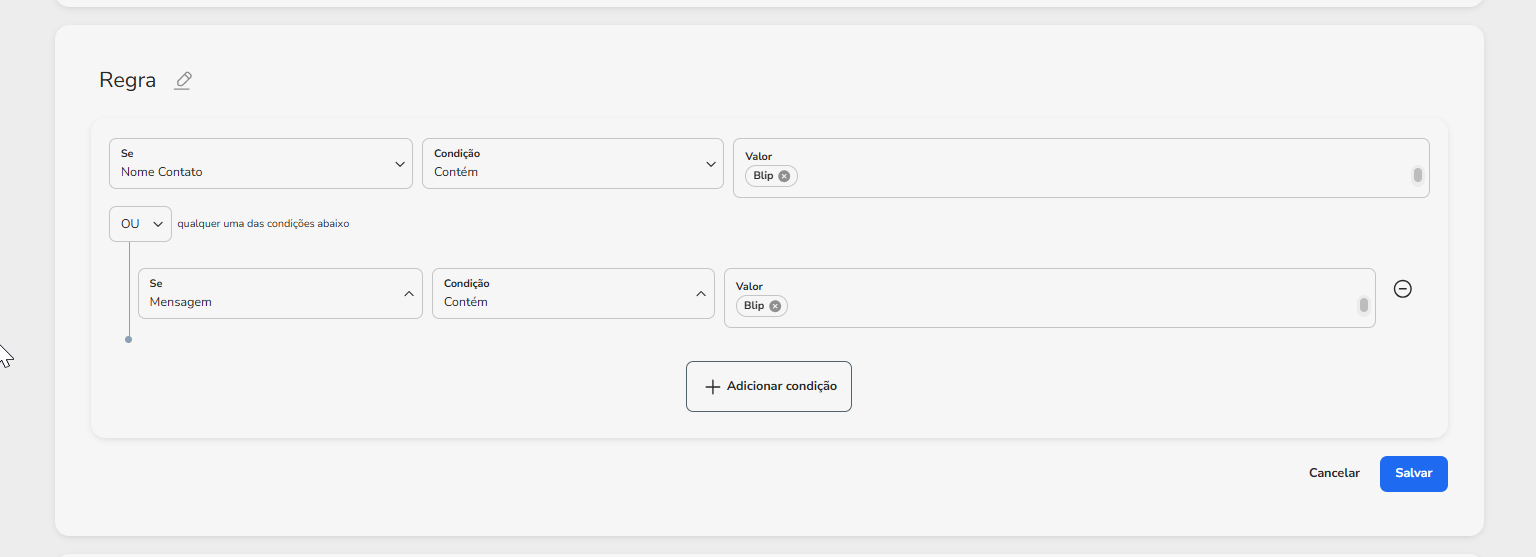Click the pencil edit icon beside Regra
The height and width of the screenshot is (557, 1536).
(x=182, y=81)
